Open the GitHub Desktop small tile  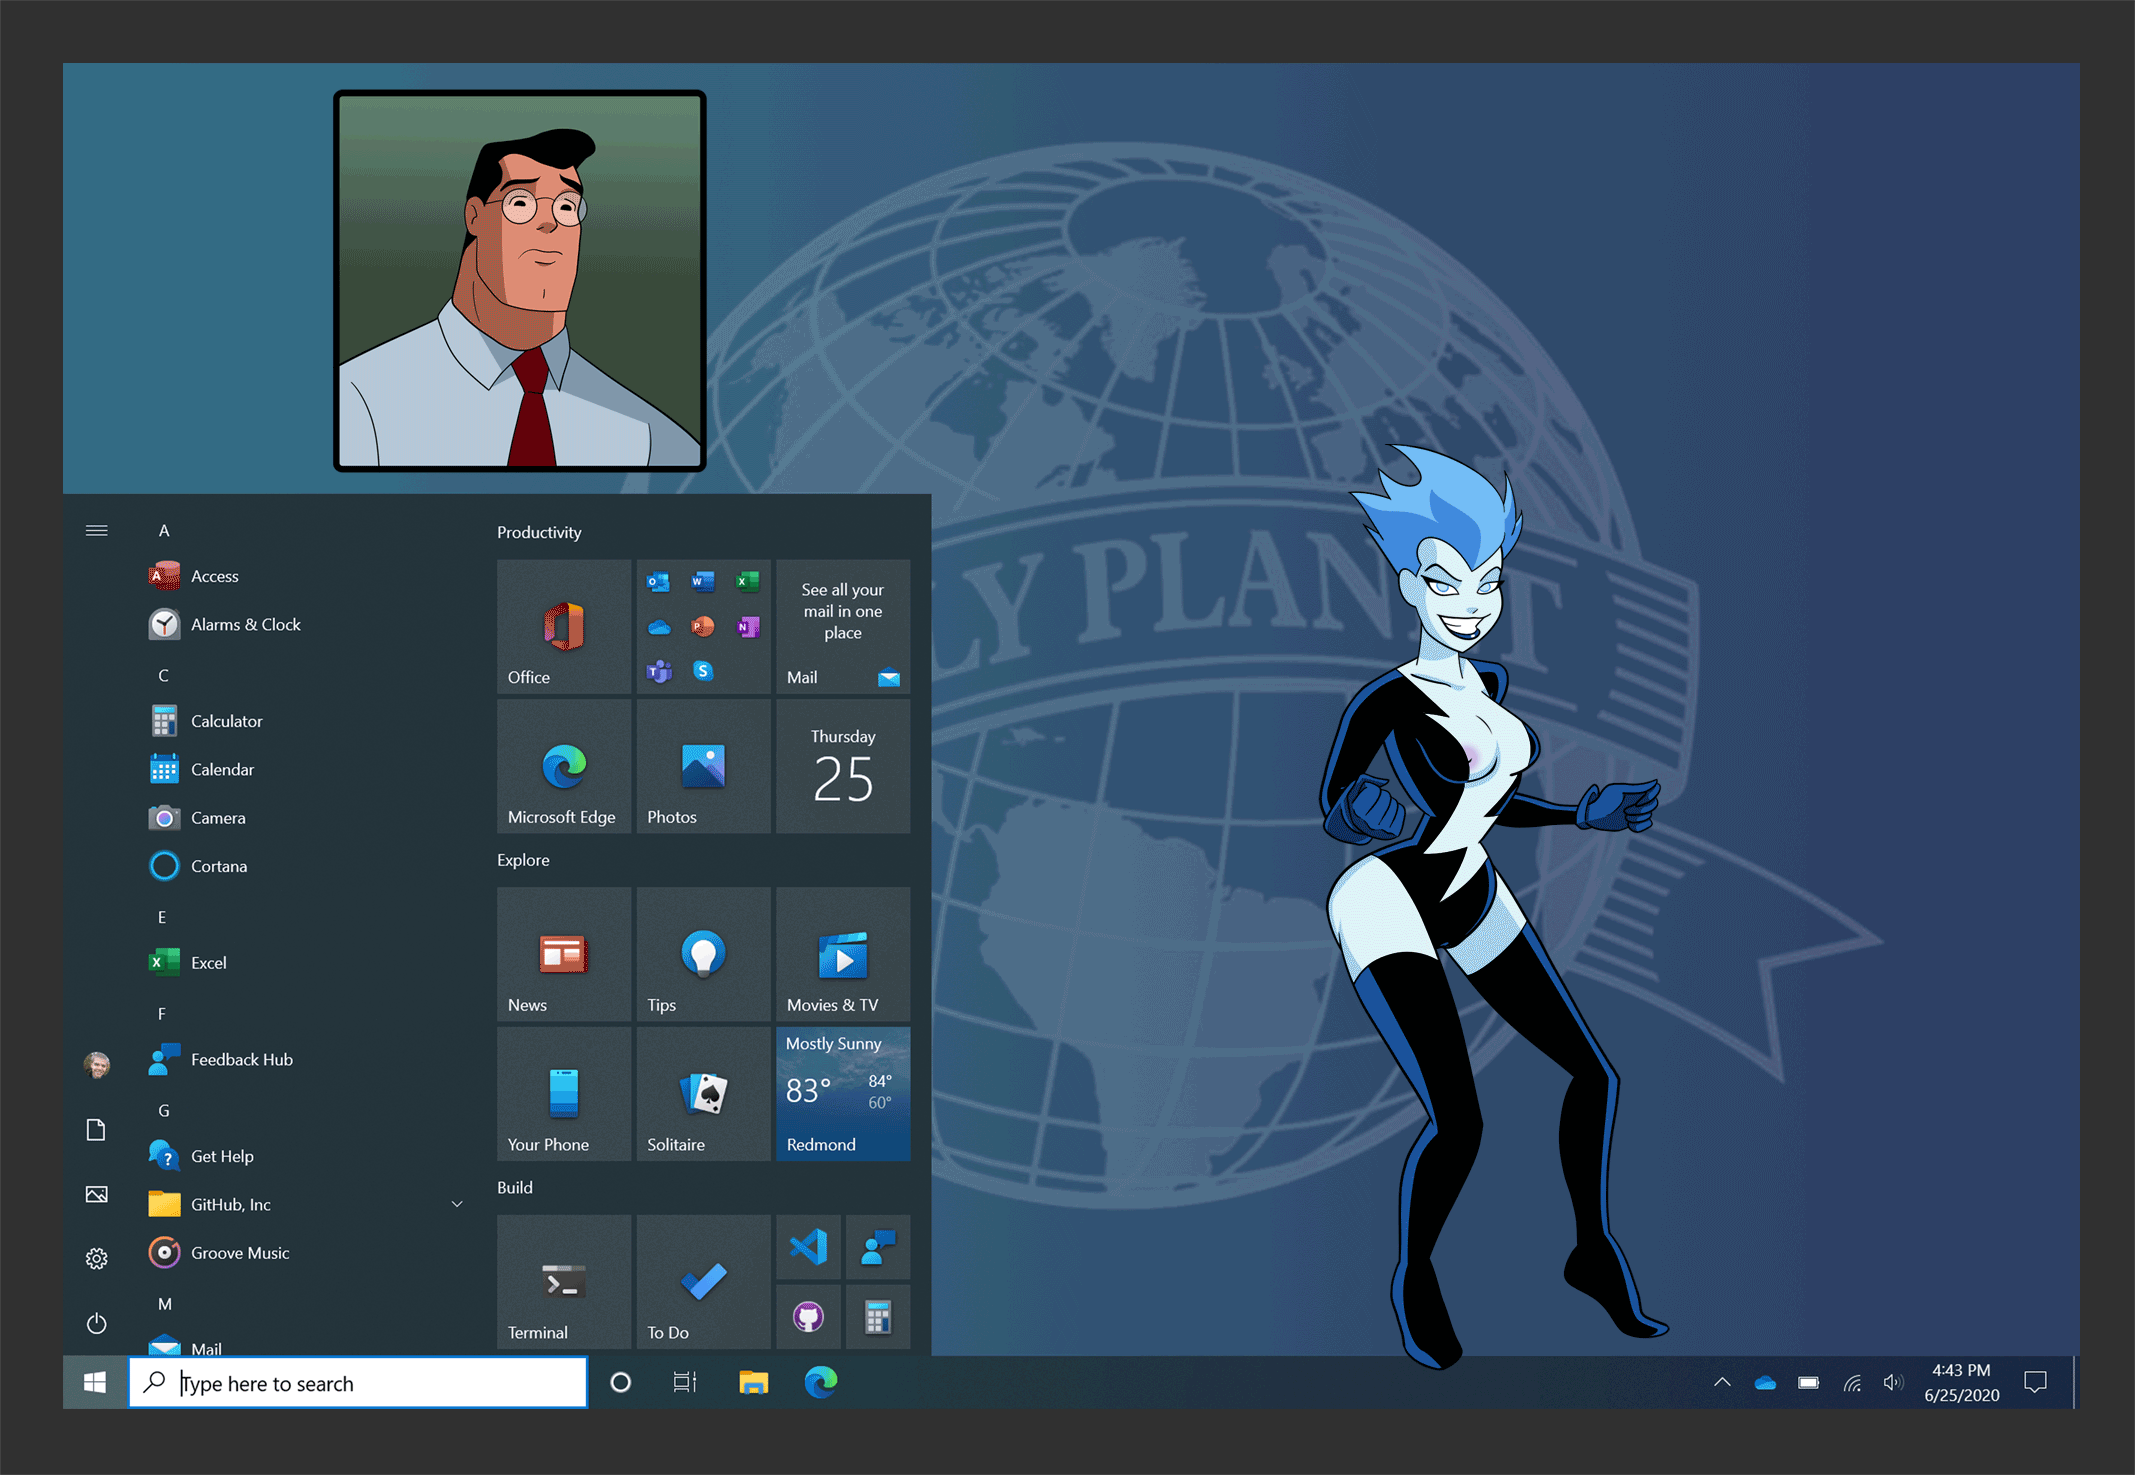tap(808, 1317)
